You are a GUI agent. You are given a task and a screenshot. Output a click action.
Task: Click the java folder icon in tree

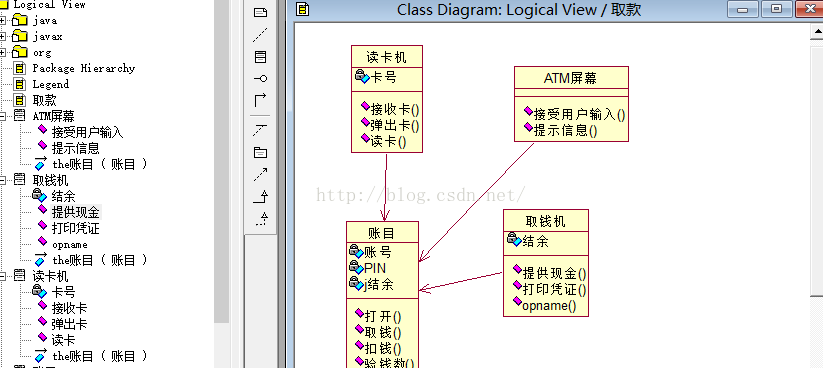coord(19,20)
